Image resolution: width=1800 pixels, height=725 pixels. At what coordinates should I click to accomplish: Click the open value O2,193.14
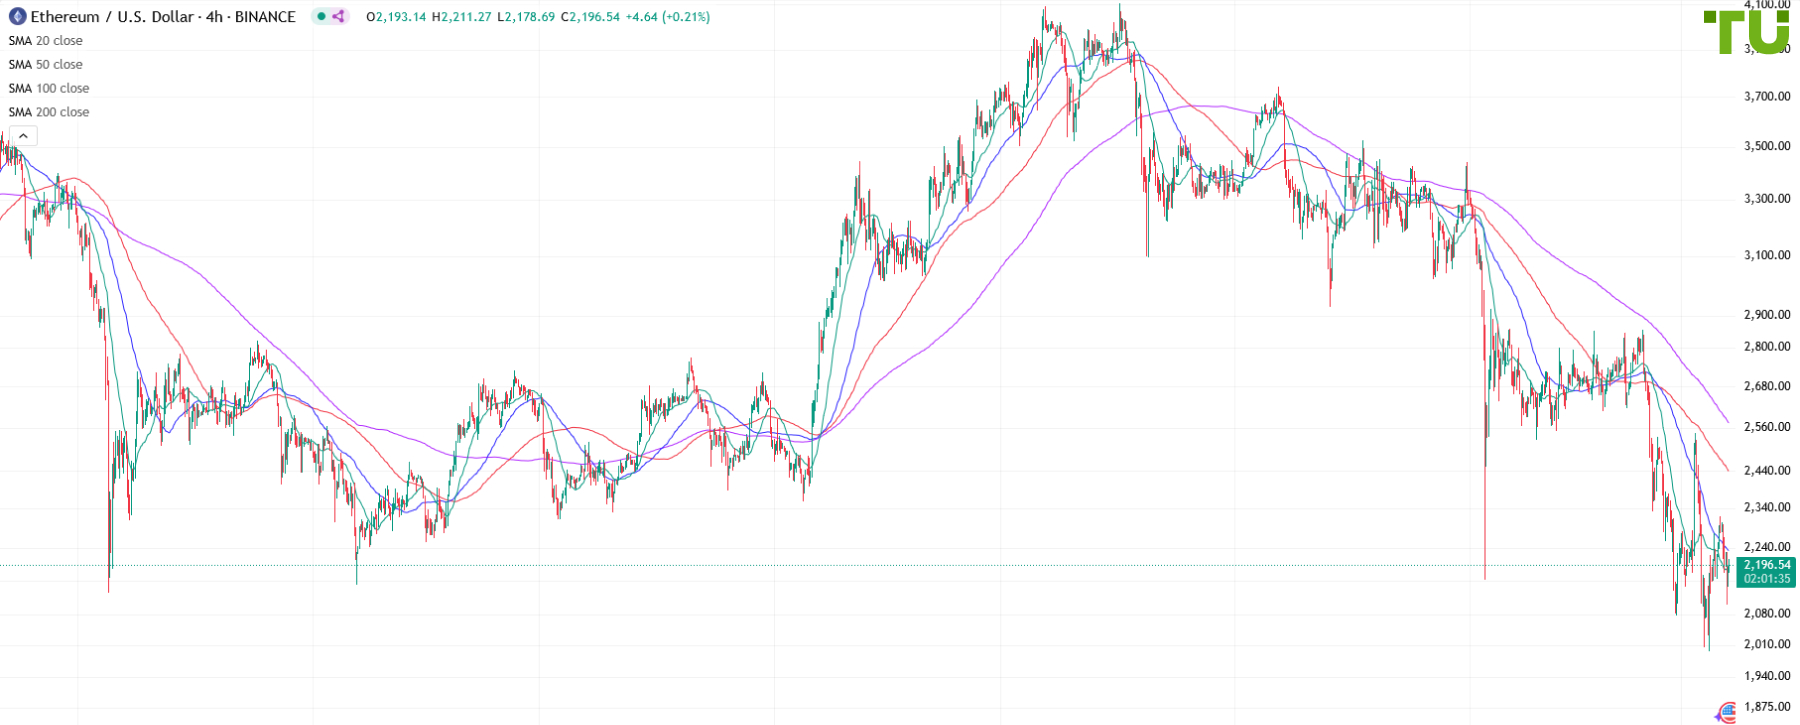tap(396, 17)
